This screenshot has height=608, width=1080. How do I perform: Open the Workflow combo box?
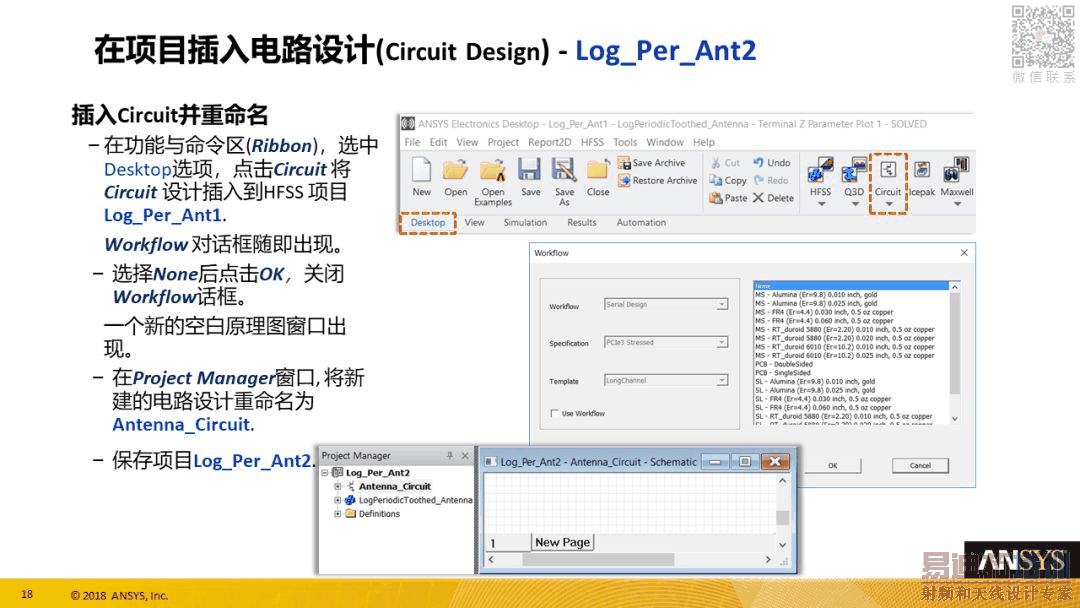tap(666, 304)
